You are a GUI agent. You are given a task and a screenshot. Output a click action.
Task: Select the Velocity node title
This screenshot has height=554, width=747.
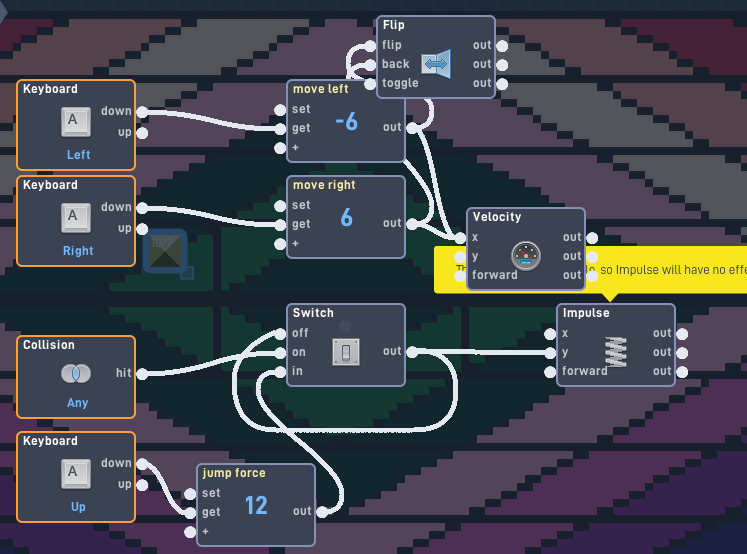(x=497, y=217)
